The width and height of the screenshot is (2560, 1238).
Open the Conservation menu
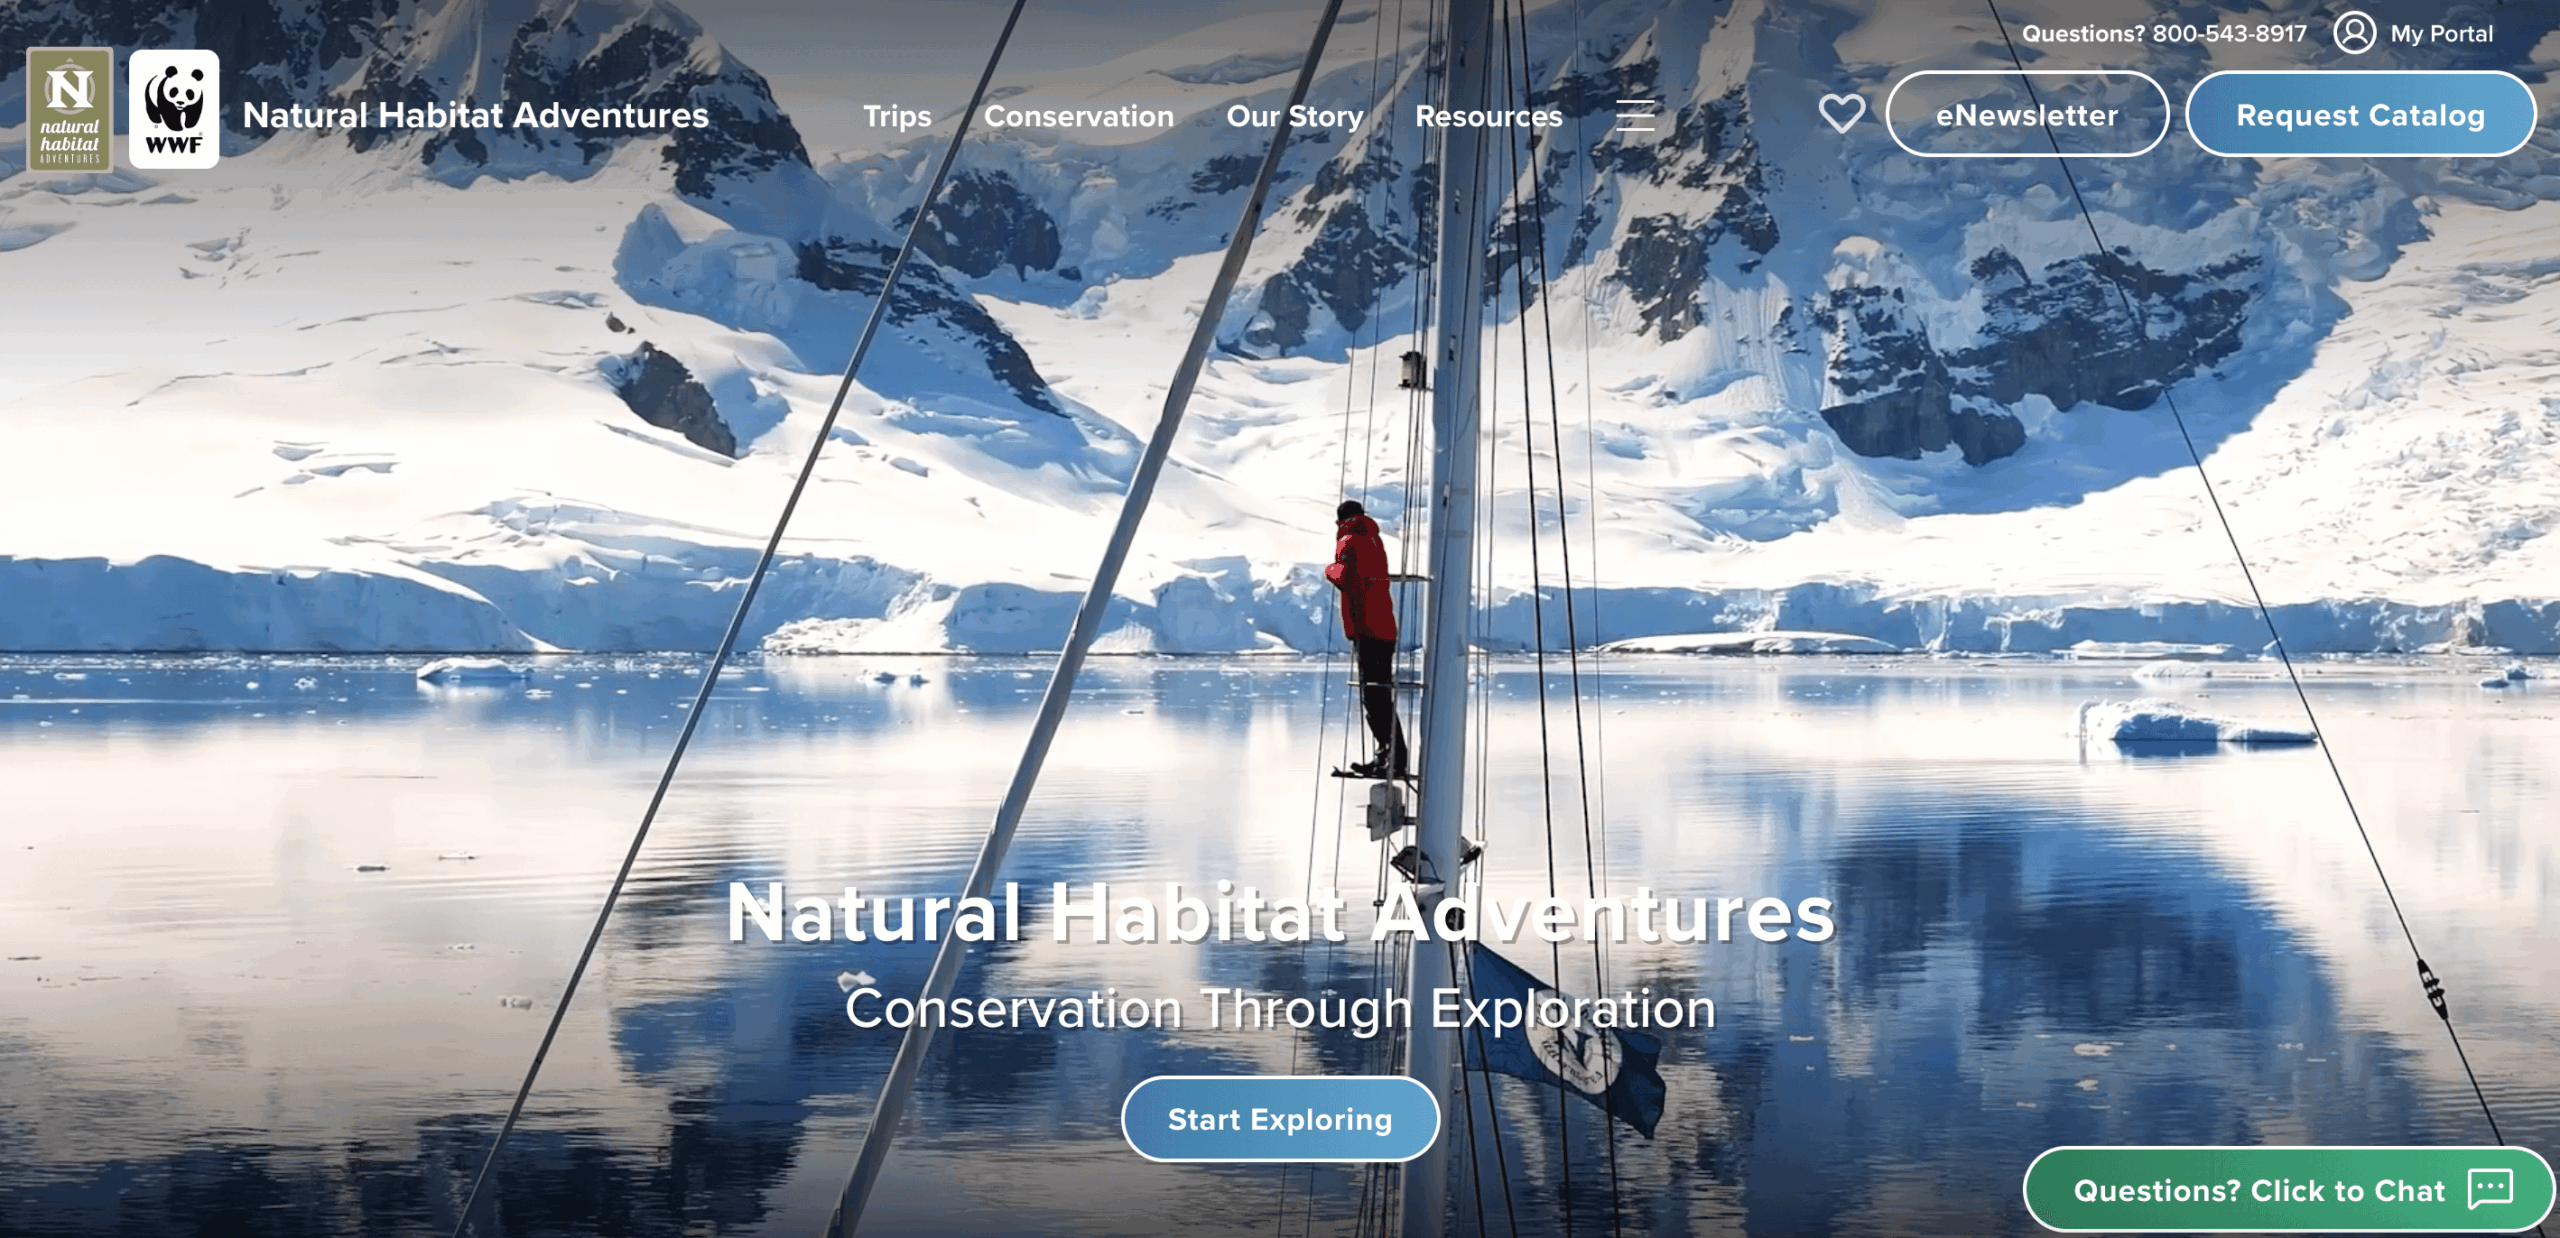pyautogui.click(x=1079, y=116)
